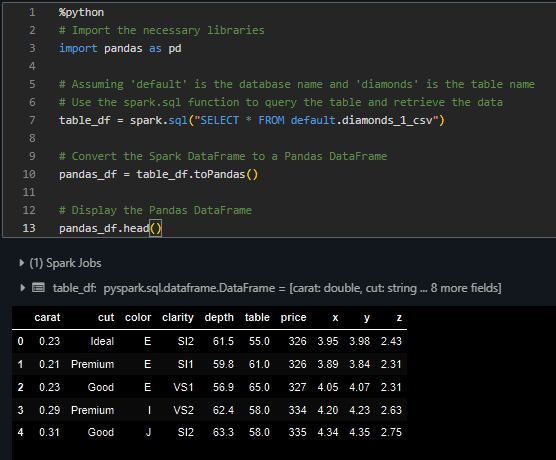This screenshot has height=460, width=556.
Task: Click line number 10 in gutter
Action: click(29, 174)
